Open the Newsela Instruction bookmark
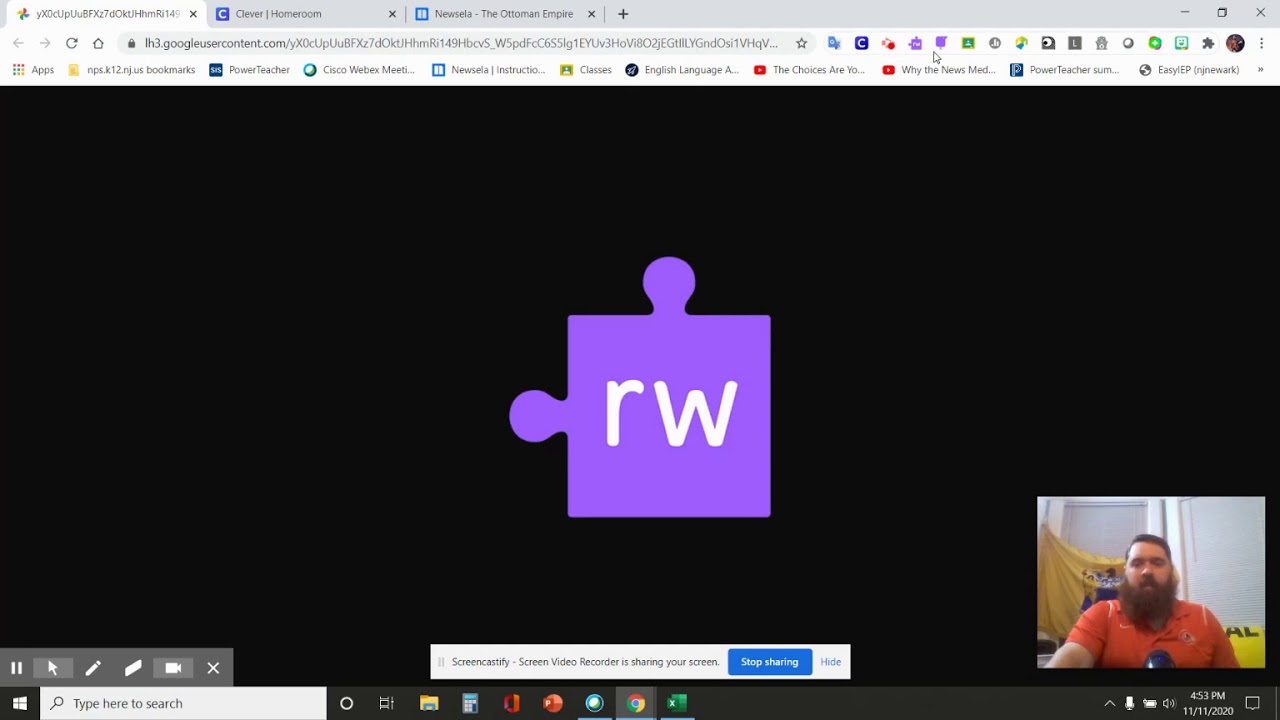Image resolution: width=1280 pixels, height=720 pixels. pyautogui.click(x=488, y=70)
